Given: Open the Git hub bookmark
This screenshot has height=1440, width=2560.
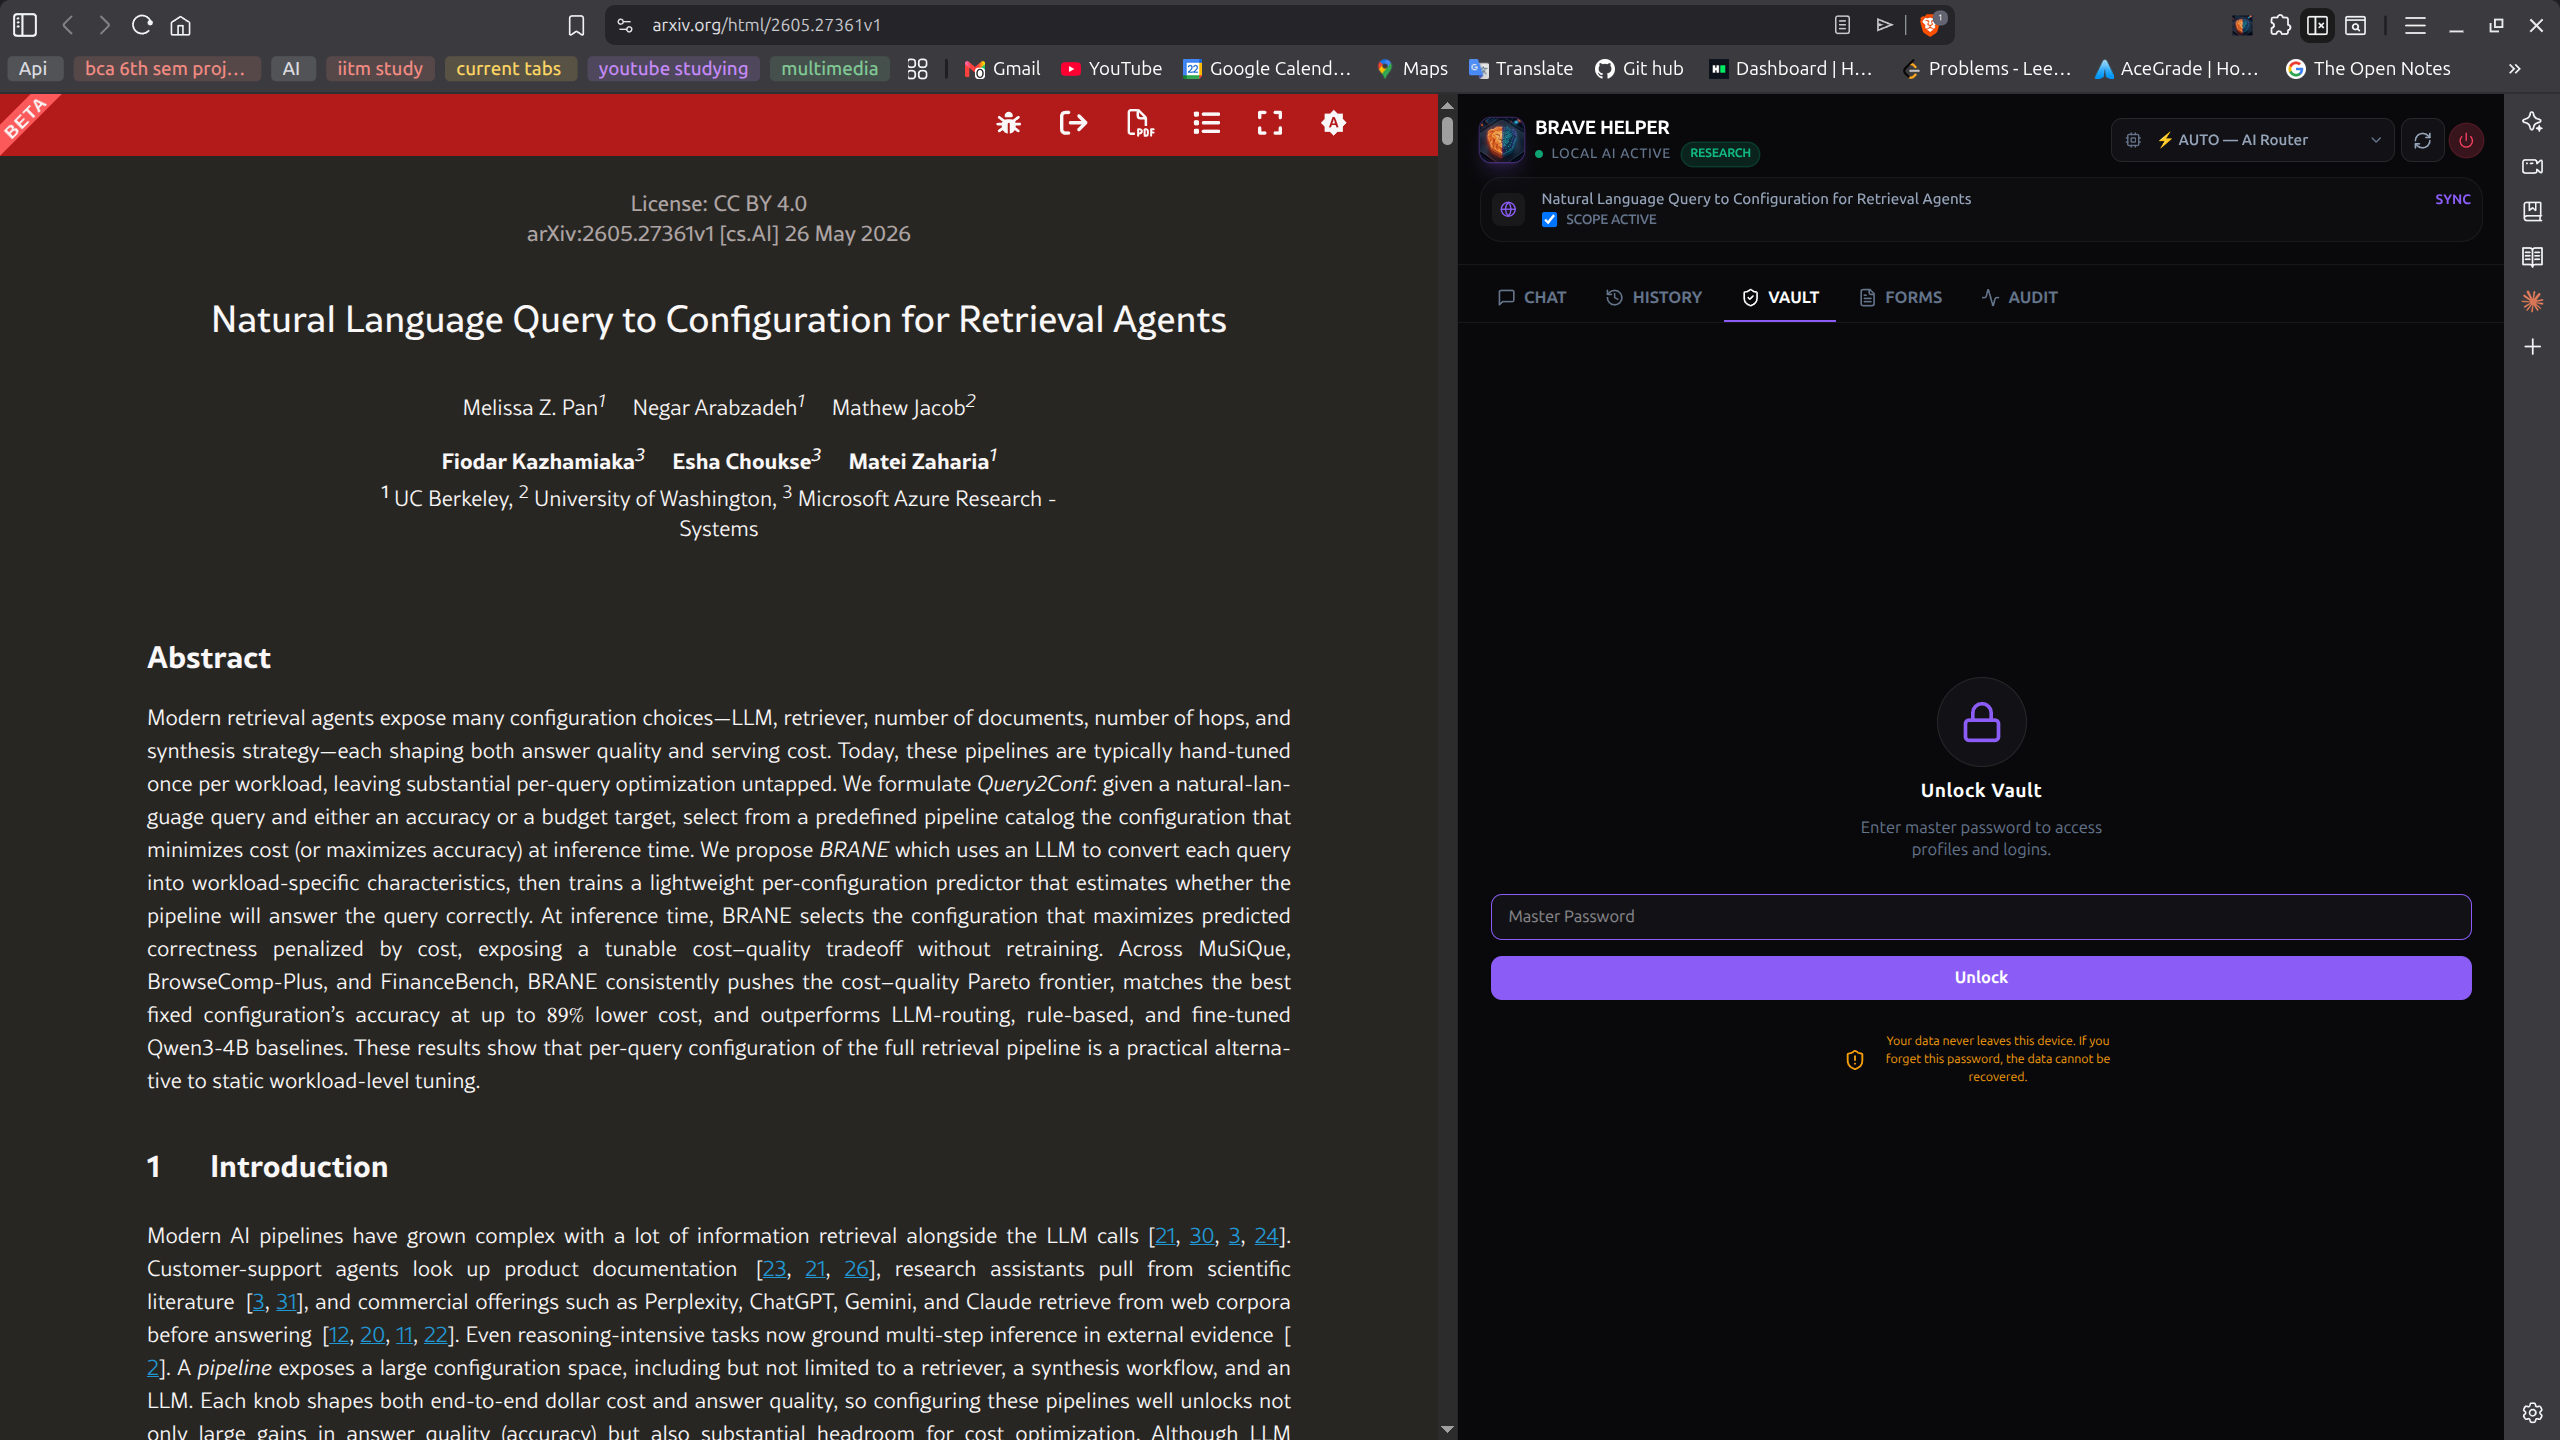Looking at the screenshot, I should [x=1639, y=69].
